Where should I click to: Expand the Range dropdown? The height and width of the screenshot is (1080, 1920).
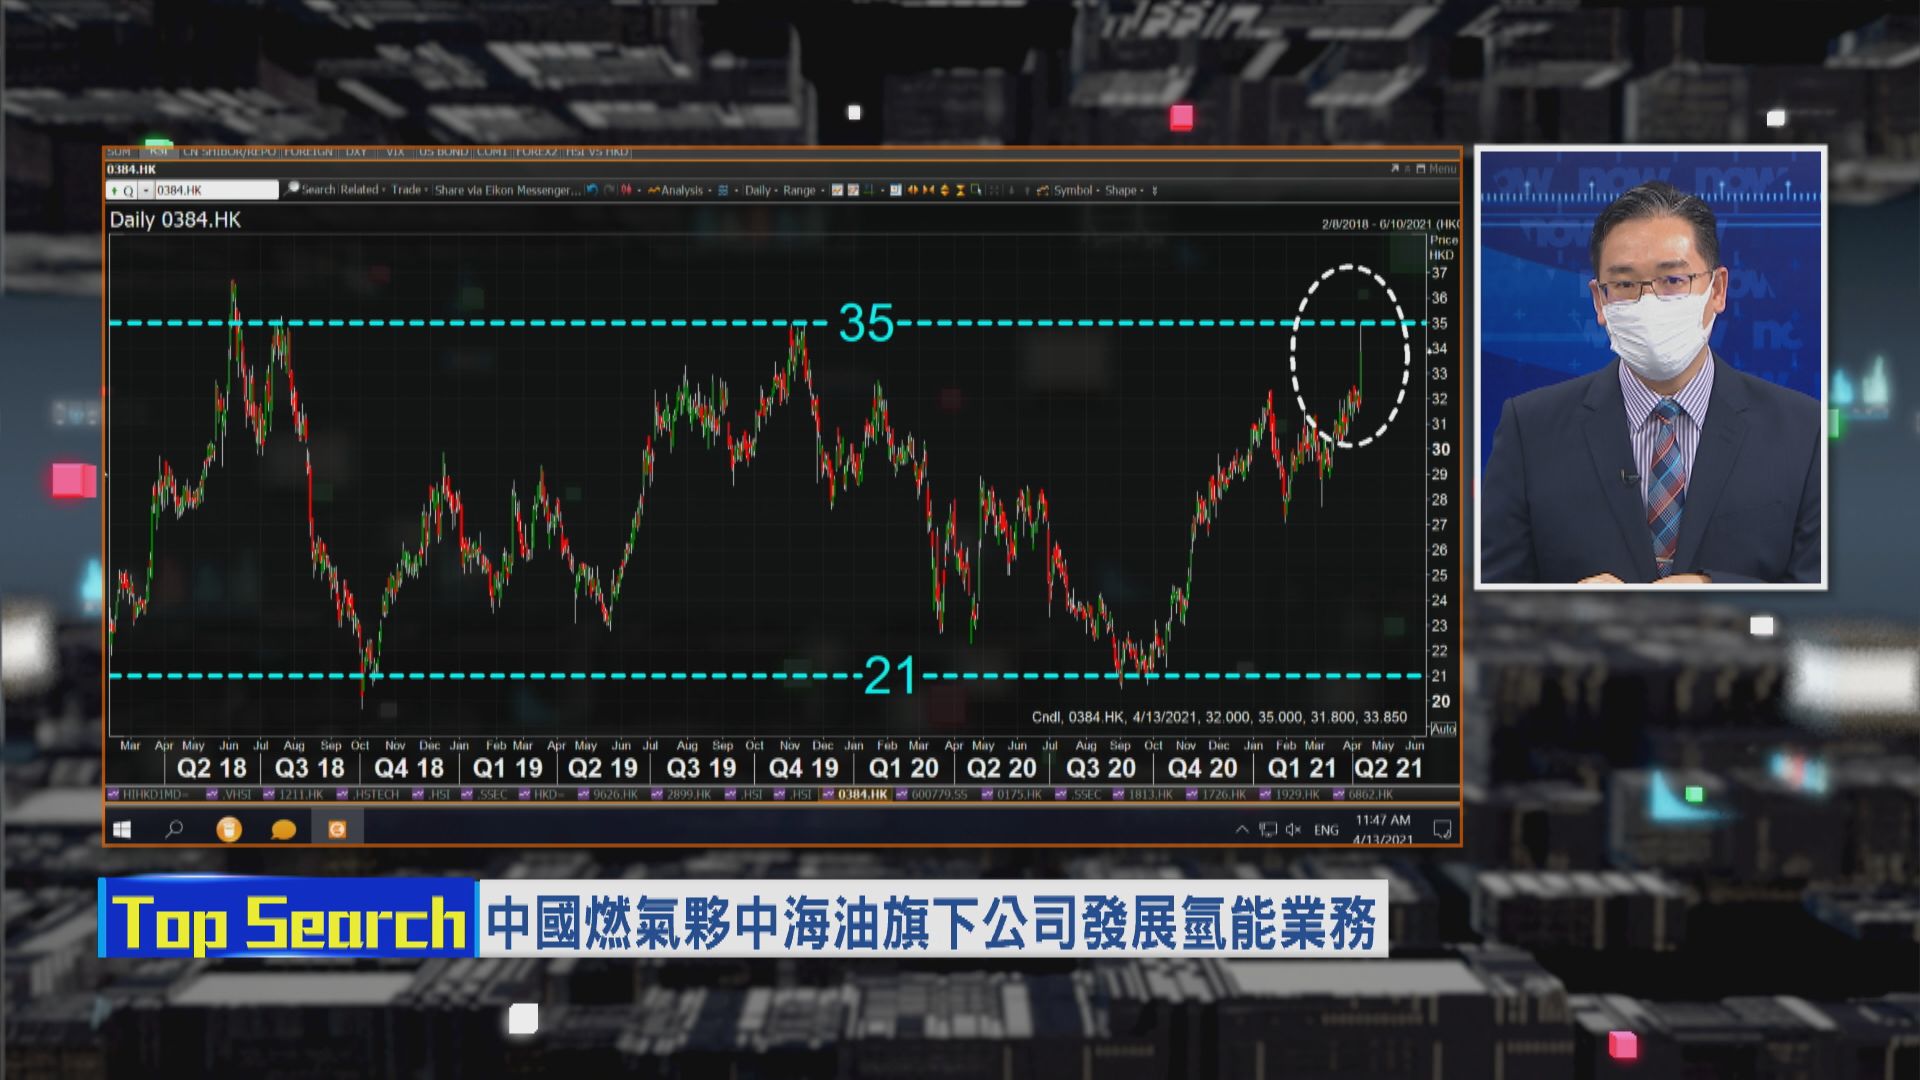point(802,190)
